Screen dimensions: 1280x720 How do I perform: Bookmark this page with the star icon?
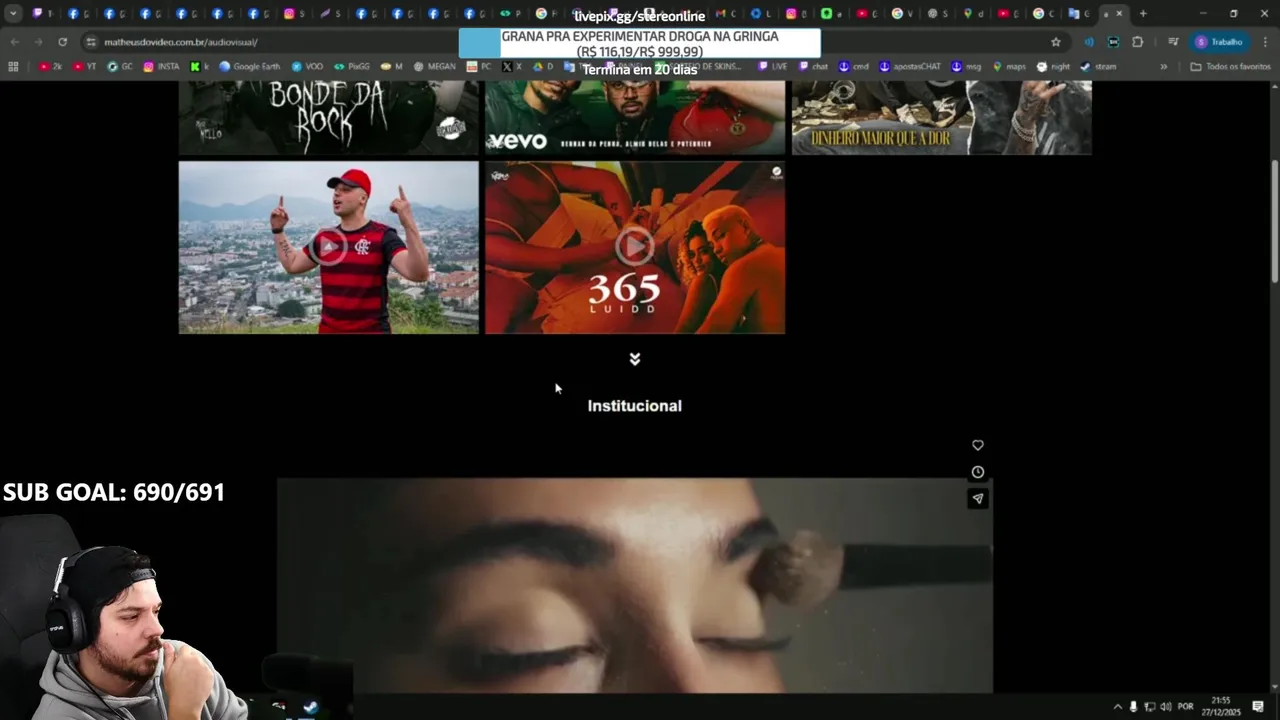1056,42
